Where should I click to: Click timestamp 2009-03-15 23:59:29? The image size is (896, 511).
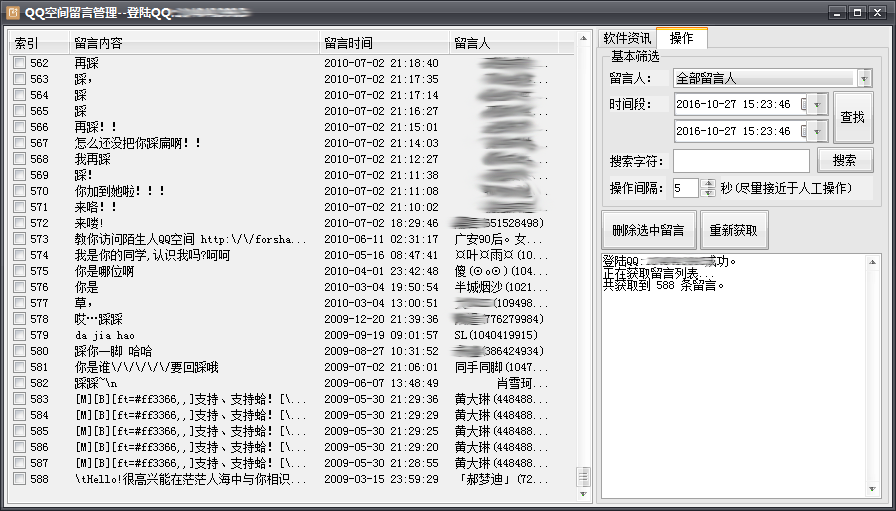[x=381, y=479]
